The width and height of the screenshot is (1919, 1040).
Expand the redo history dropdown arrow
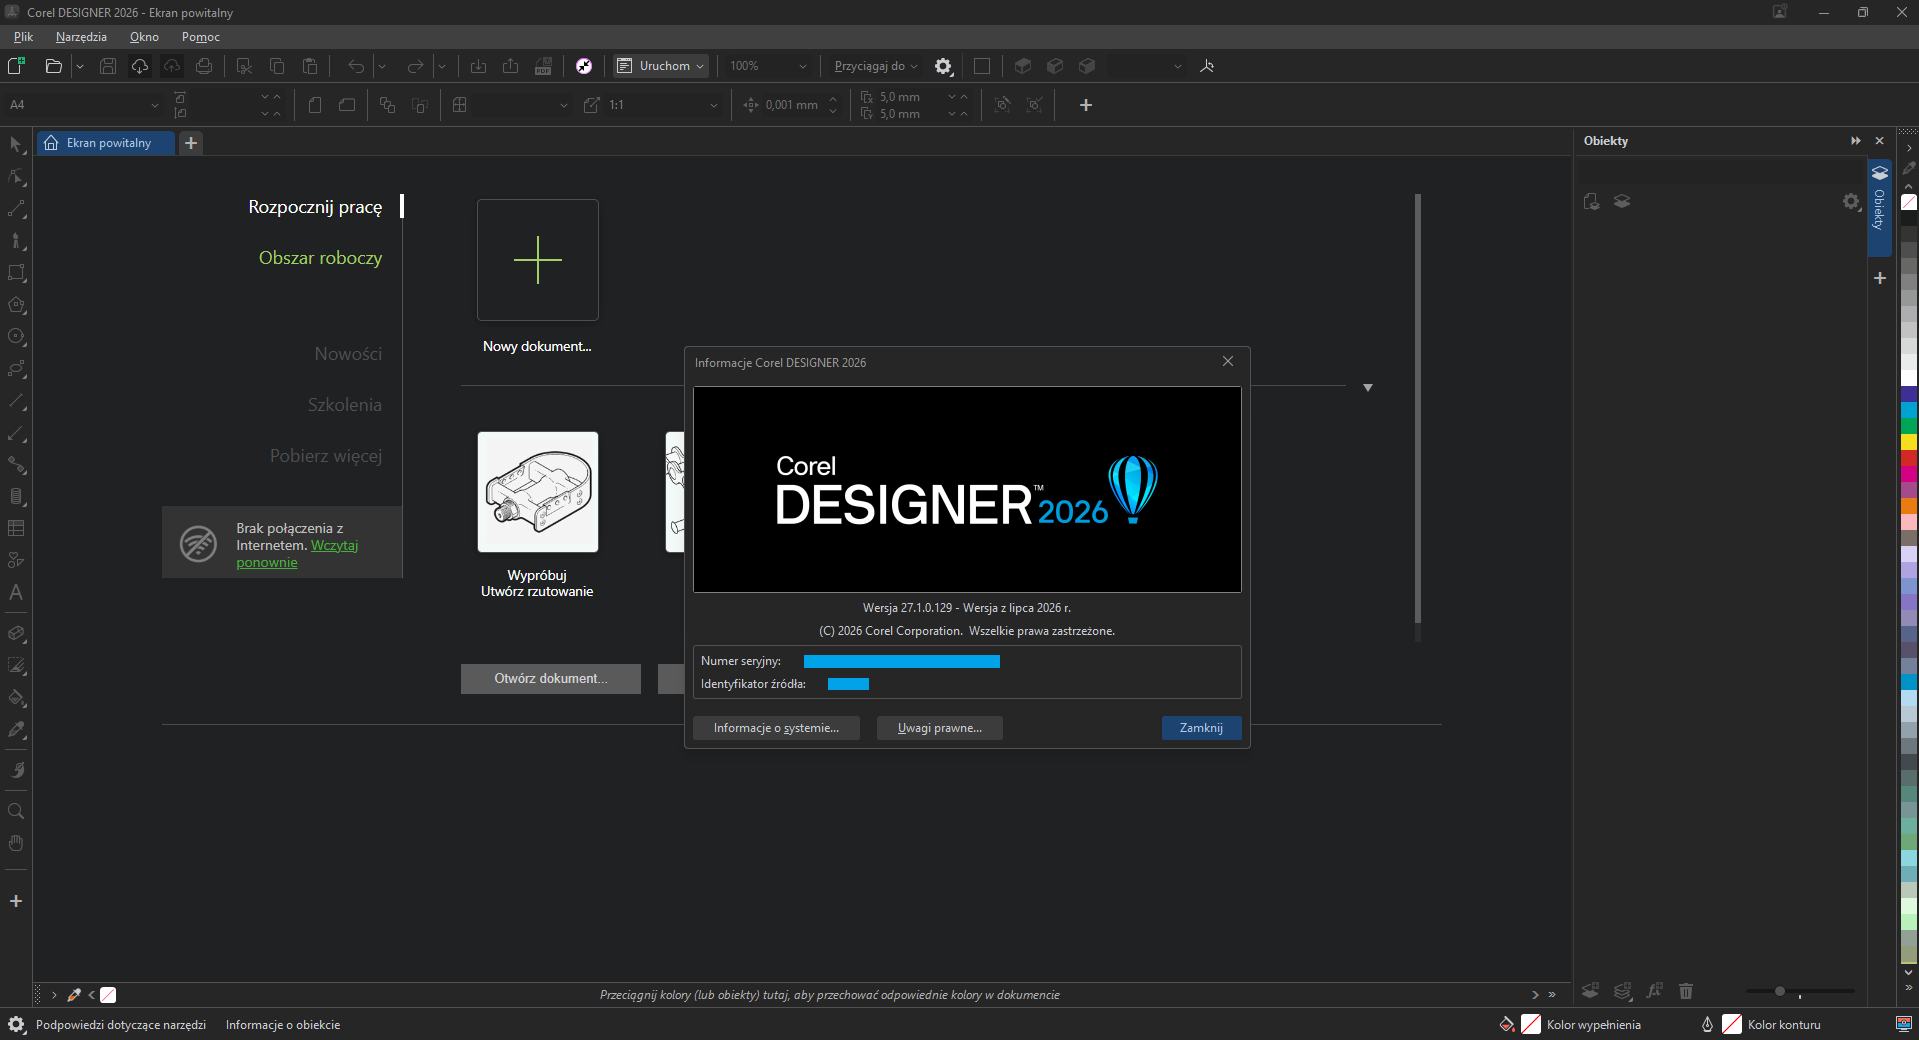point(441,66)
